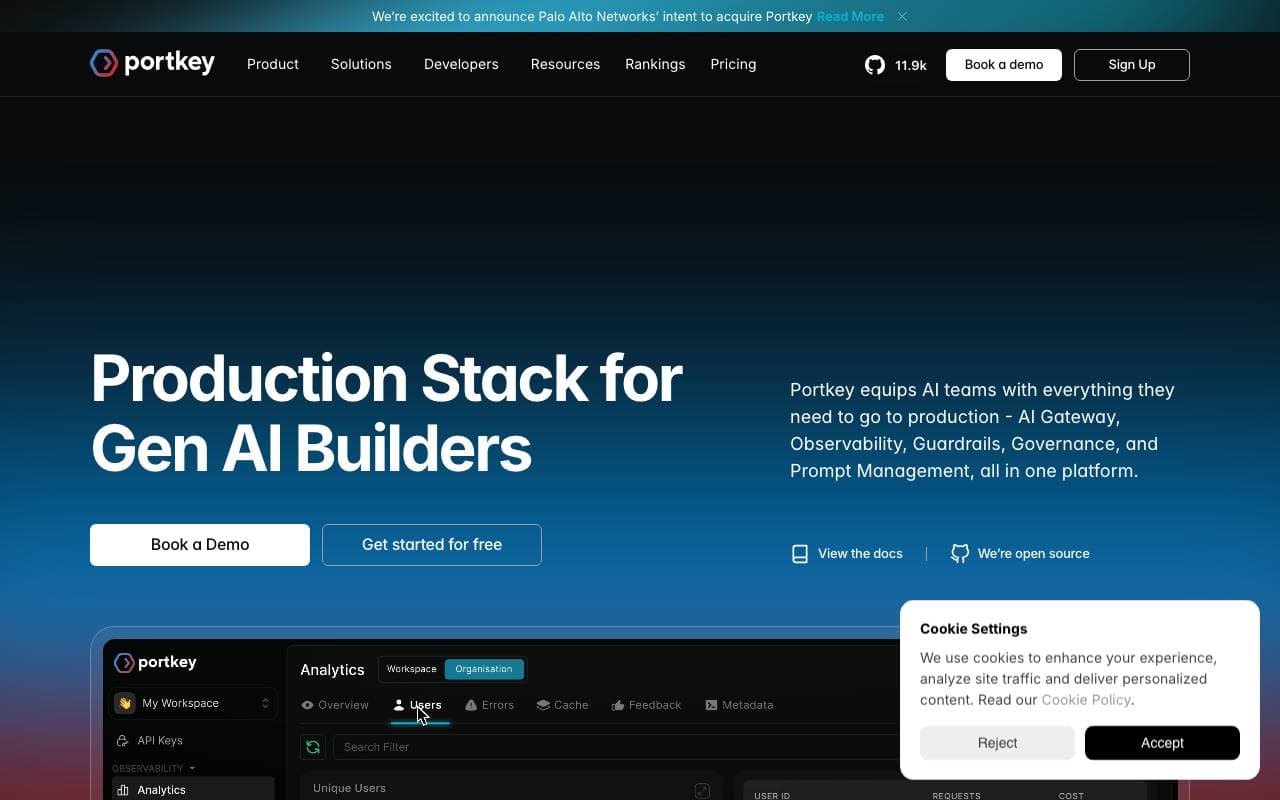Switch to the Users analytics tab
This screenshot has width=1280, height=800.
point(418,705)
